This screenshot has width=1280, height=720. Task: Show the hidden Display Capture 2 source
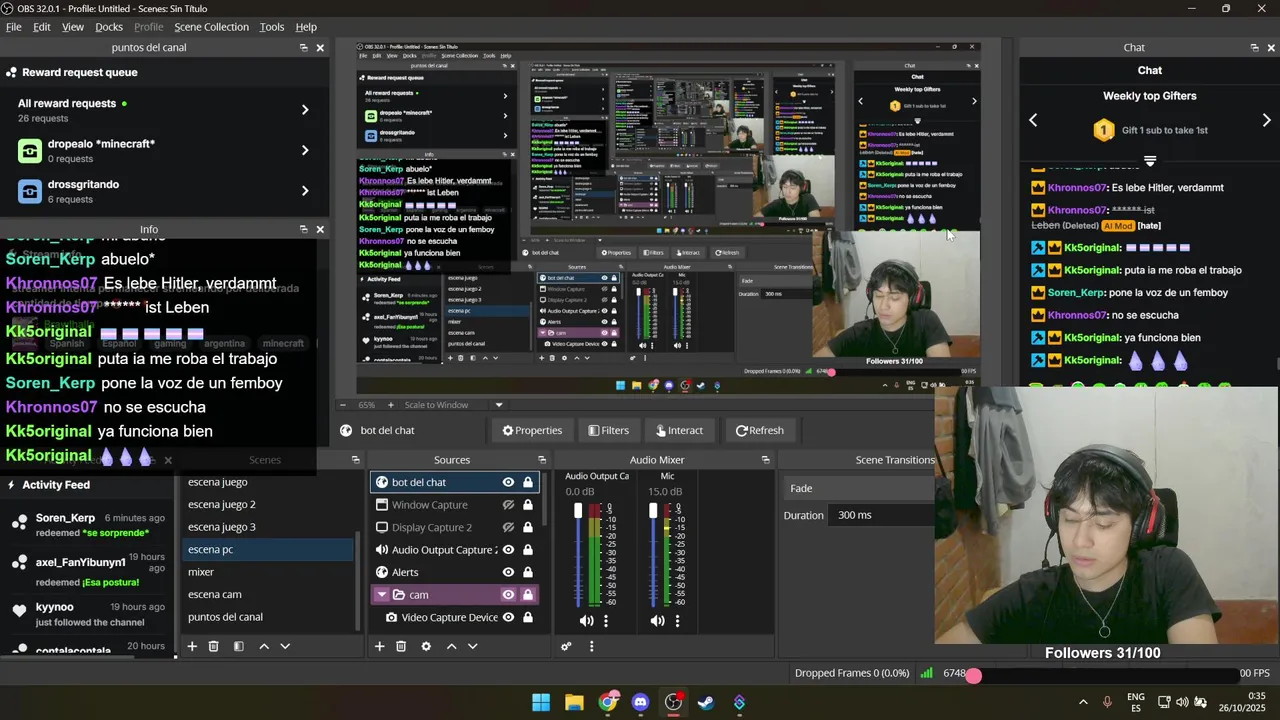pos(508,528)
